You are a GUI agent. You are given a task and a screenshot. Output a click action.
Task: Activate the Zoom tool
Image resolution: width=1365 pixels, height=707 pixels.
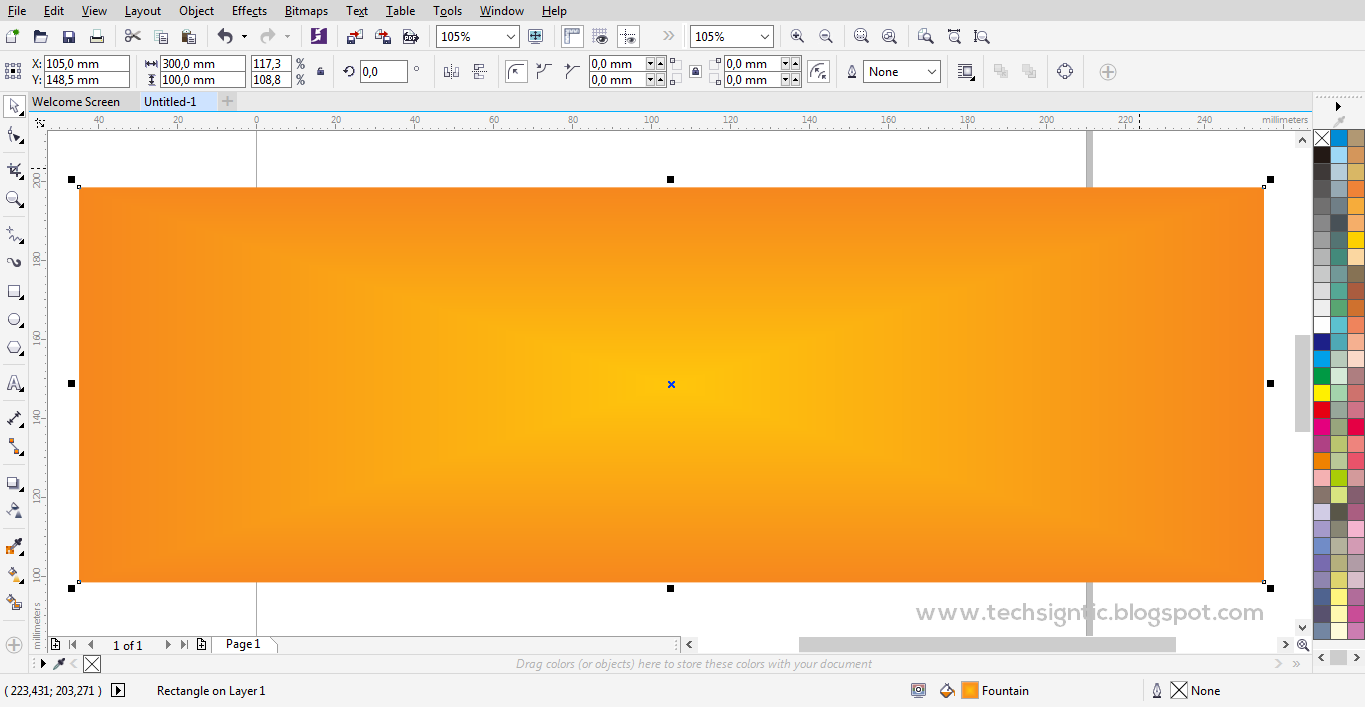click(14, 200)
